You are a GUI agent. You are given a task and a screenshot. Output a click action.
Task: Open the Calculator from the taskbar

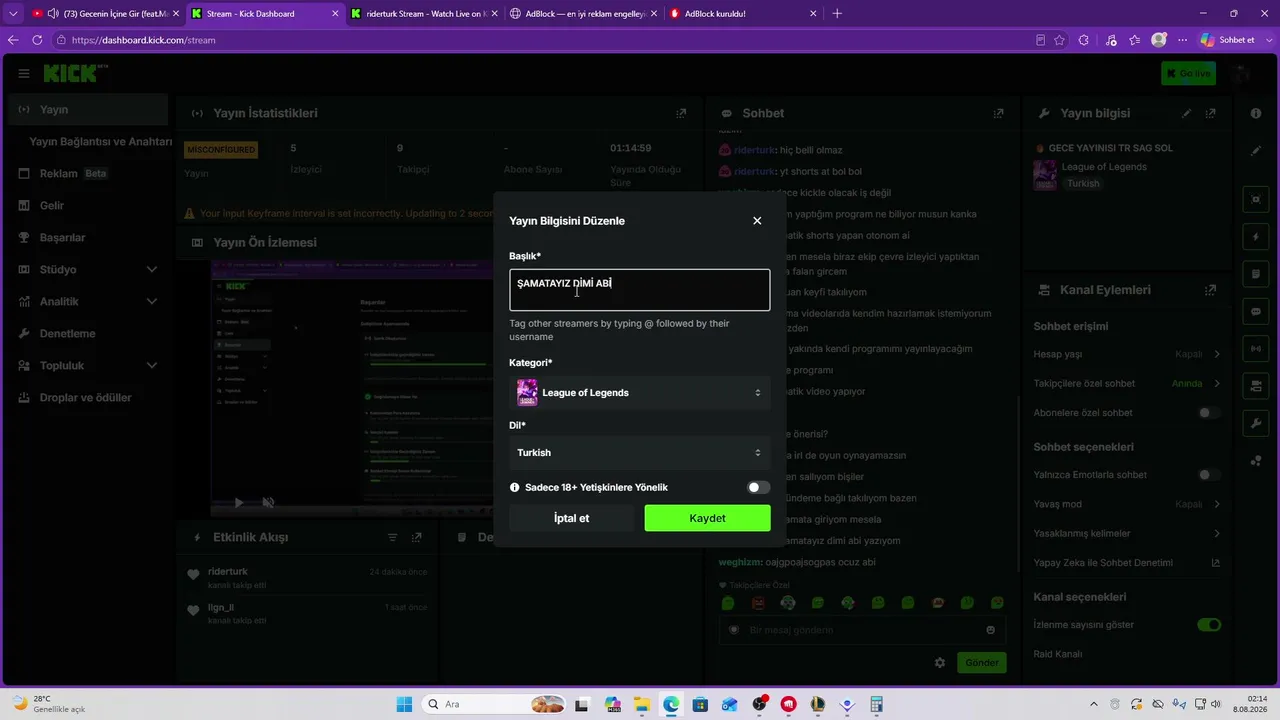click(x=876, y=704)
